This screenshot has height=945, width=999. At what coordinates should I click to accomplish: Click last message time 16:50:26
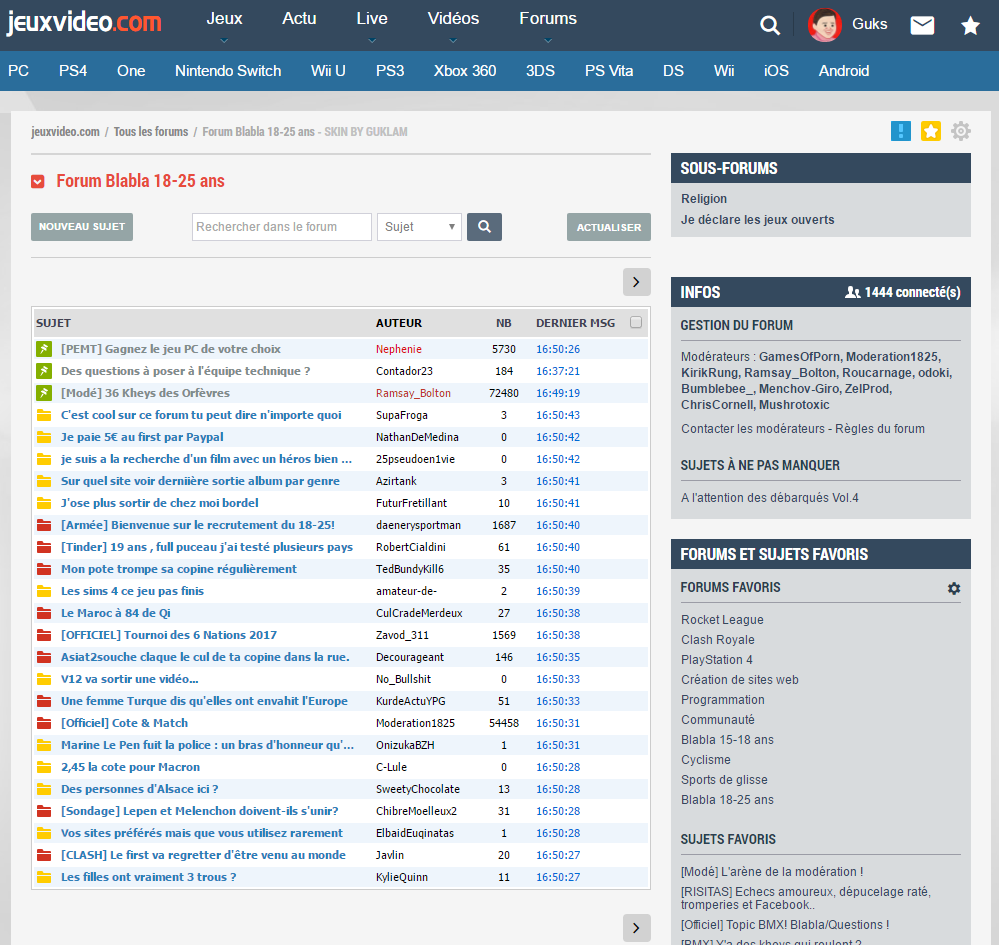[x=558, y=349]
